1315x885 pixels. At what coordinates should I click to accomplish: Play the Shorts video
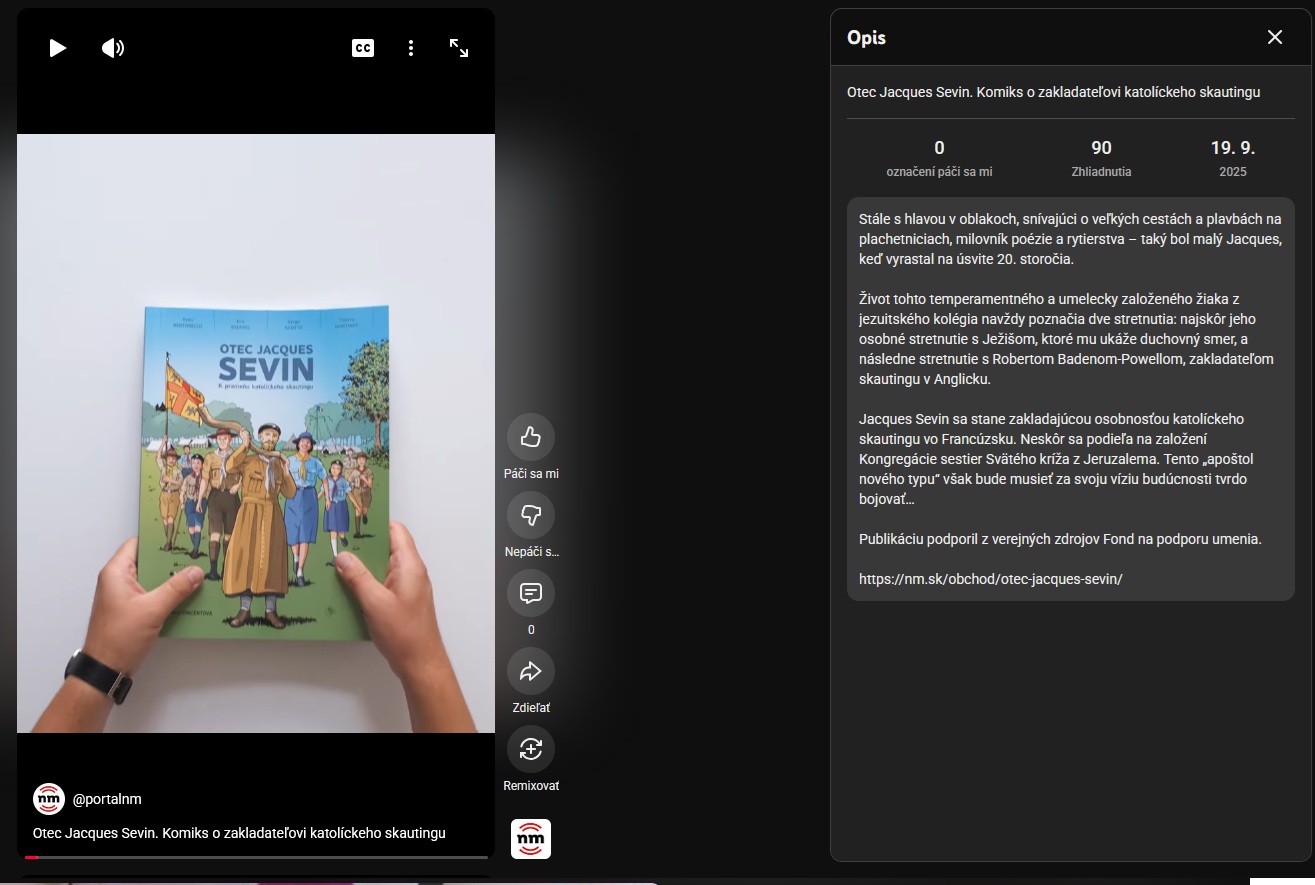pyautogui.click(x=58, y=48)
